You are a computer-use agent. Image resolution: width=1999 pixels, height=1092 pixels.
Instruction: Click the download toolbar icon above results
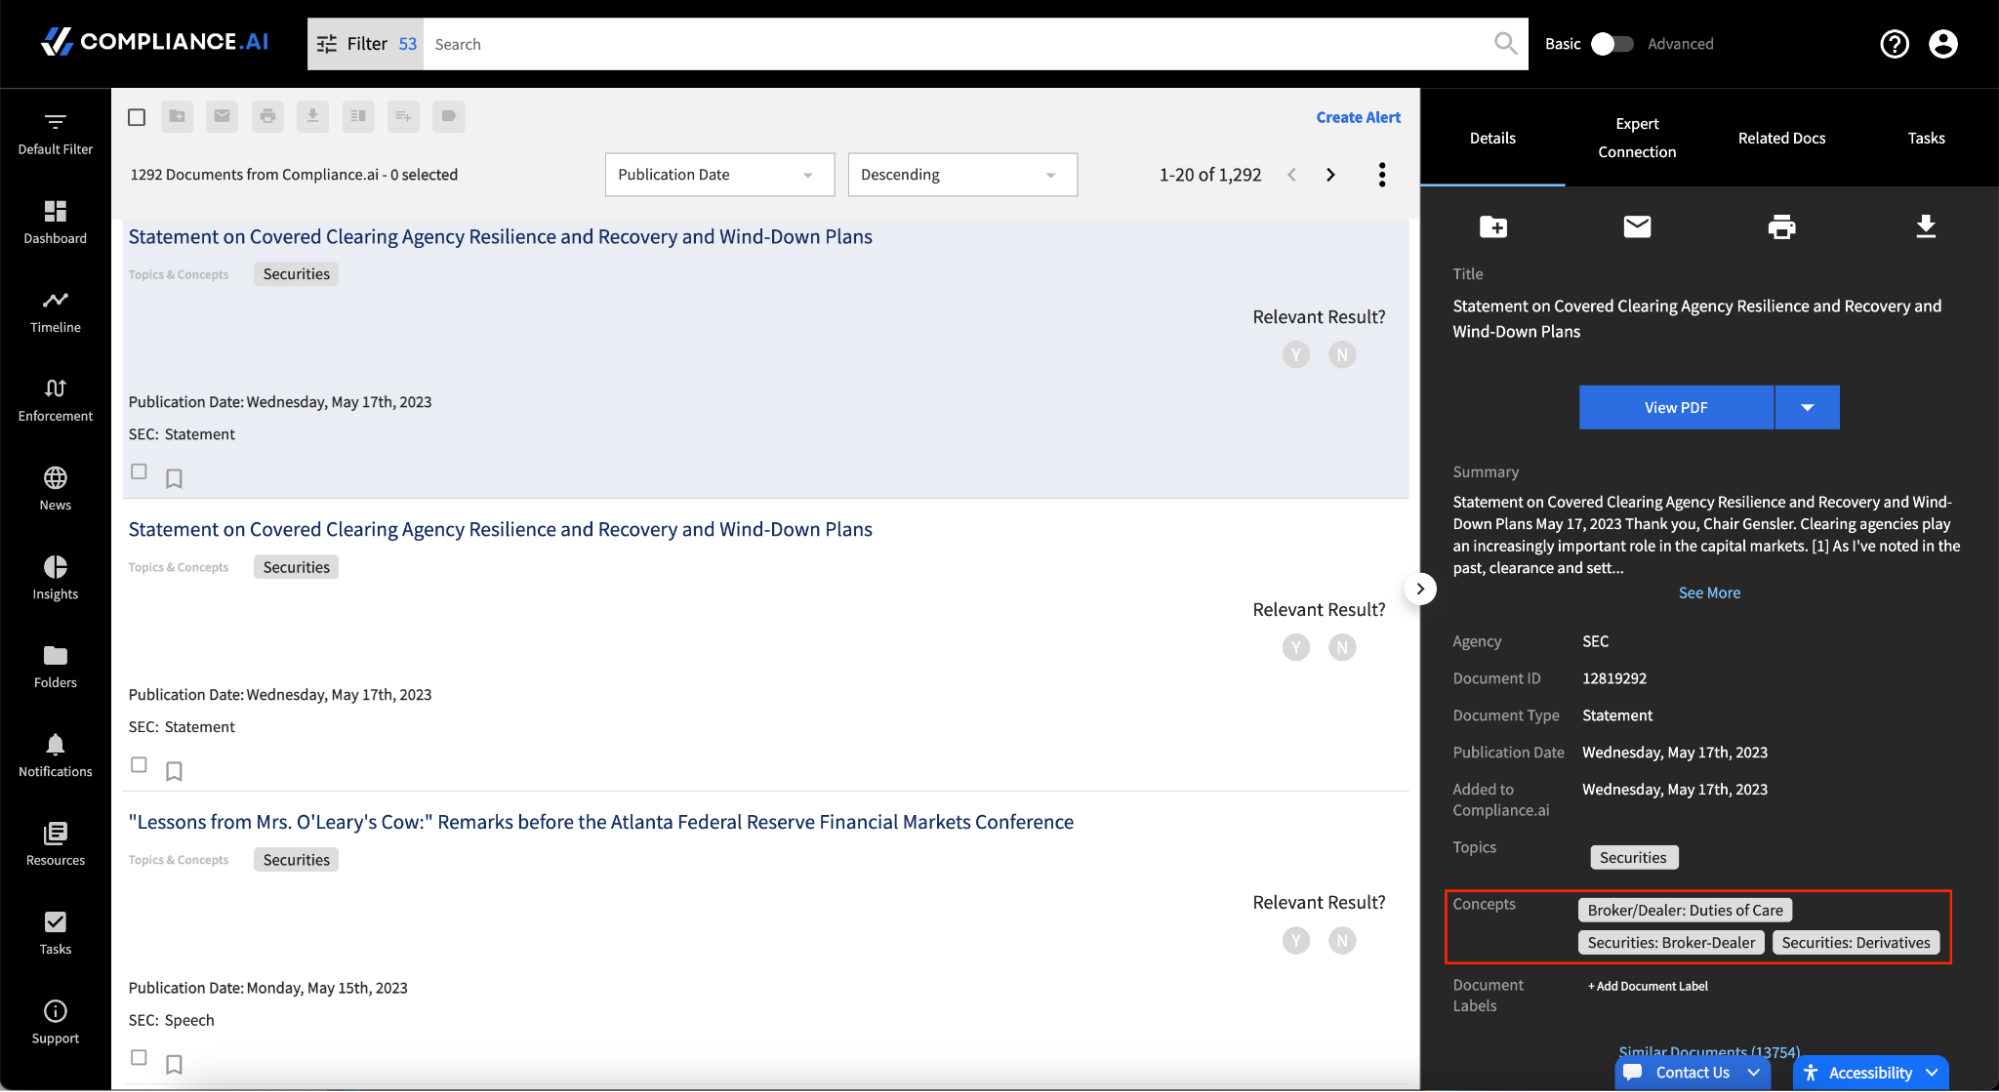[313, 116]
